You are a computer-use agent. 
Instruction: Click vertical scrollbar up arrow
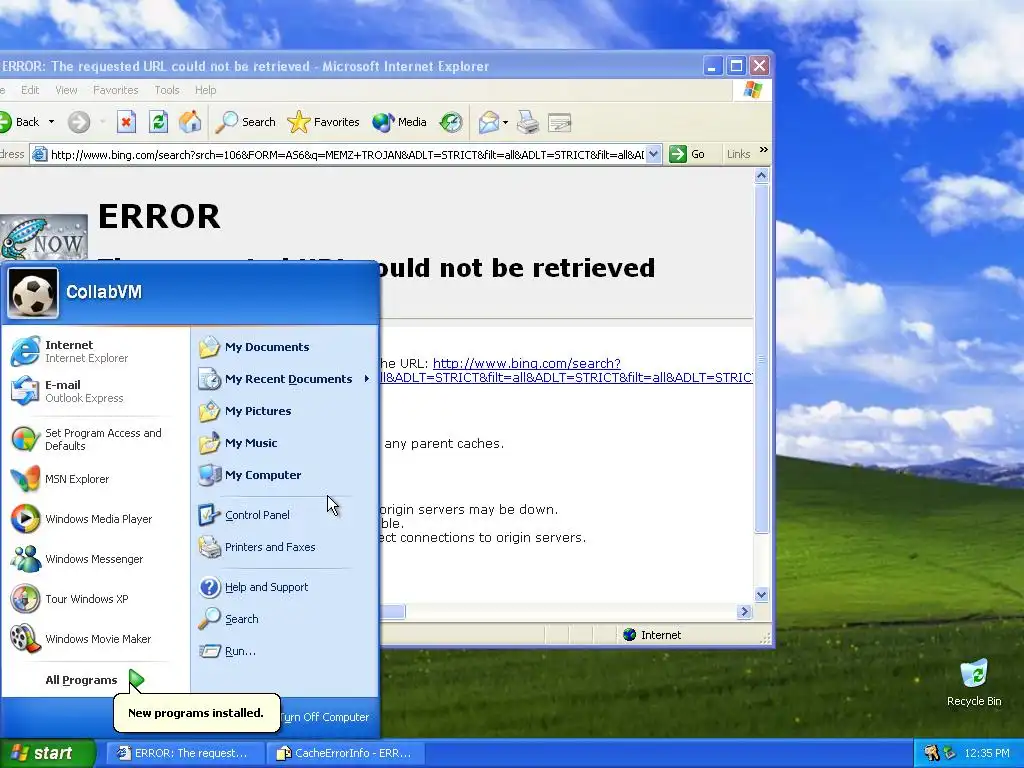pos(761,176)
